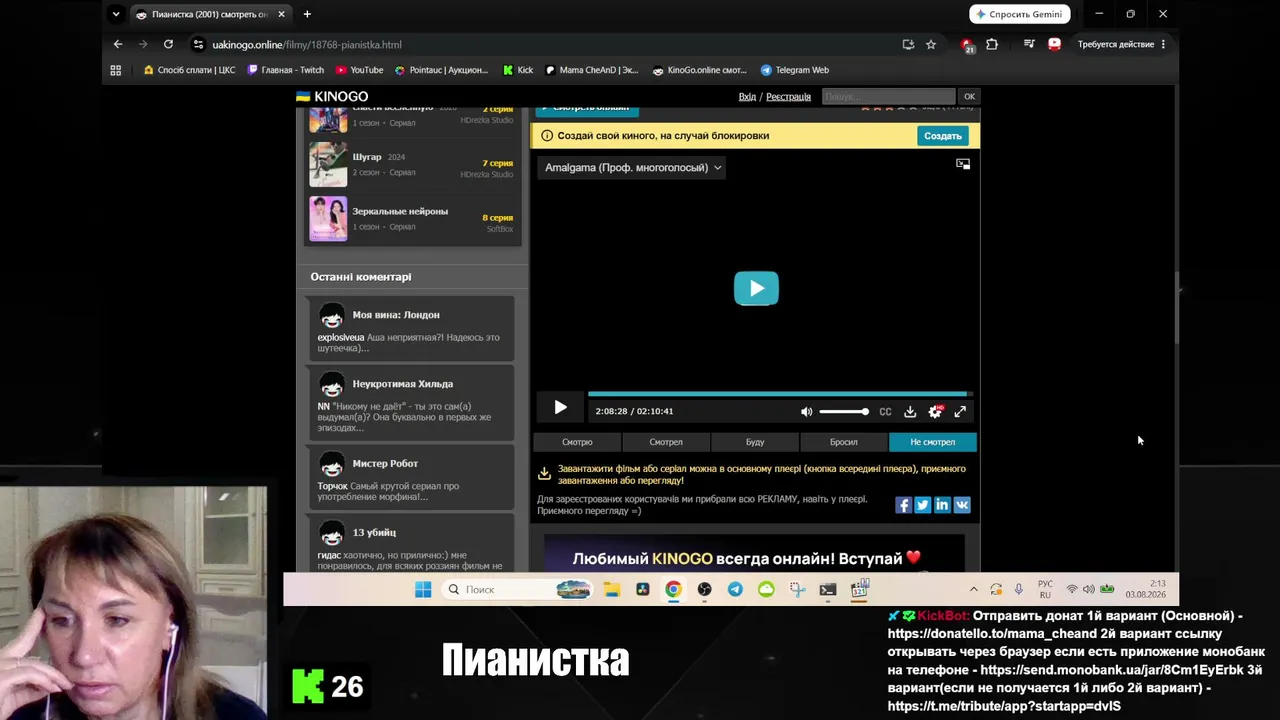Image resolution: width=1280 pixels, height=720 pixels.
Task: Open OBS Studio from the taskbar
Action: tap(704, 589)
